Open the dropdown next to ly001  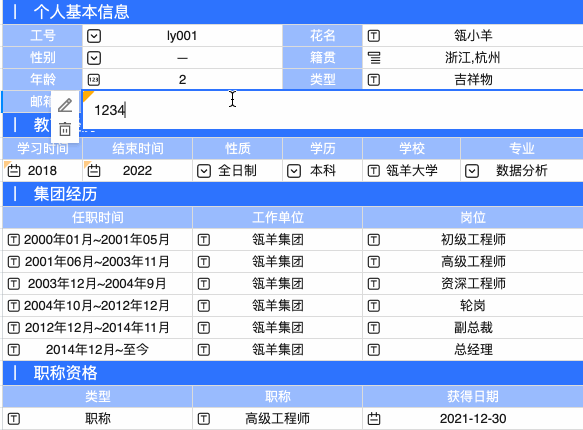94,36
